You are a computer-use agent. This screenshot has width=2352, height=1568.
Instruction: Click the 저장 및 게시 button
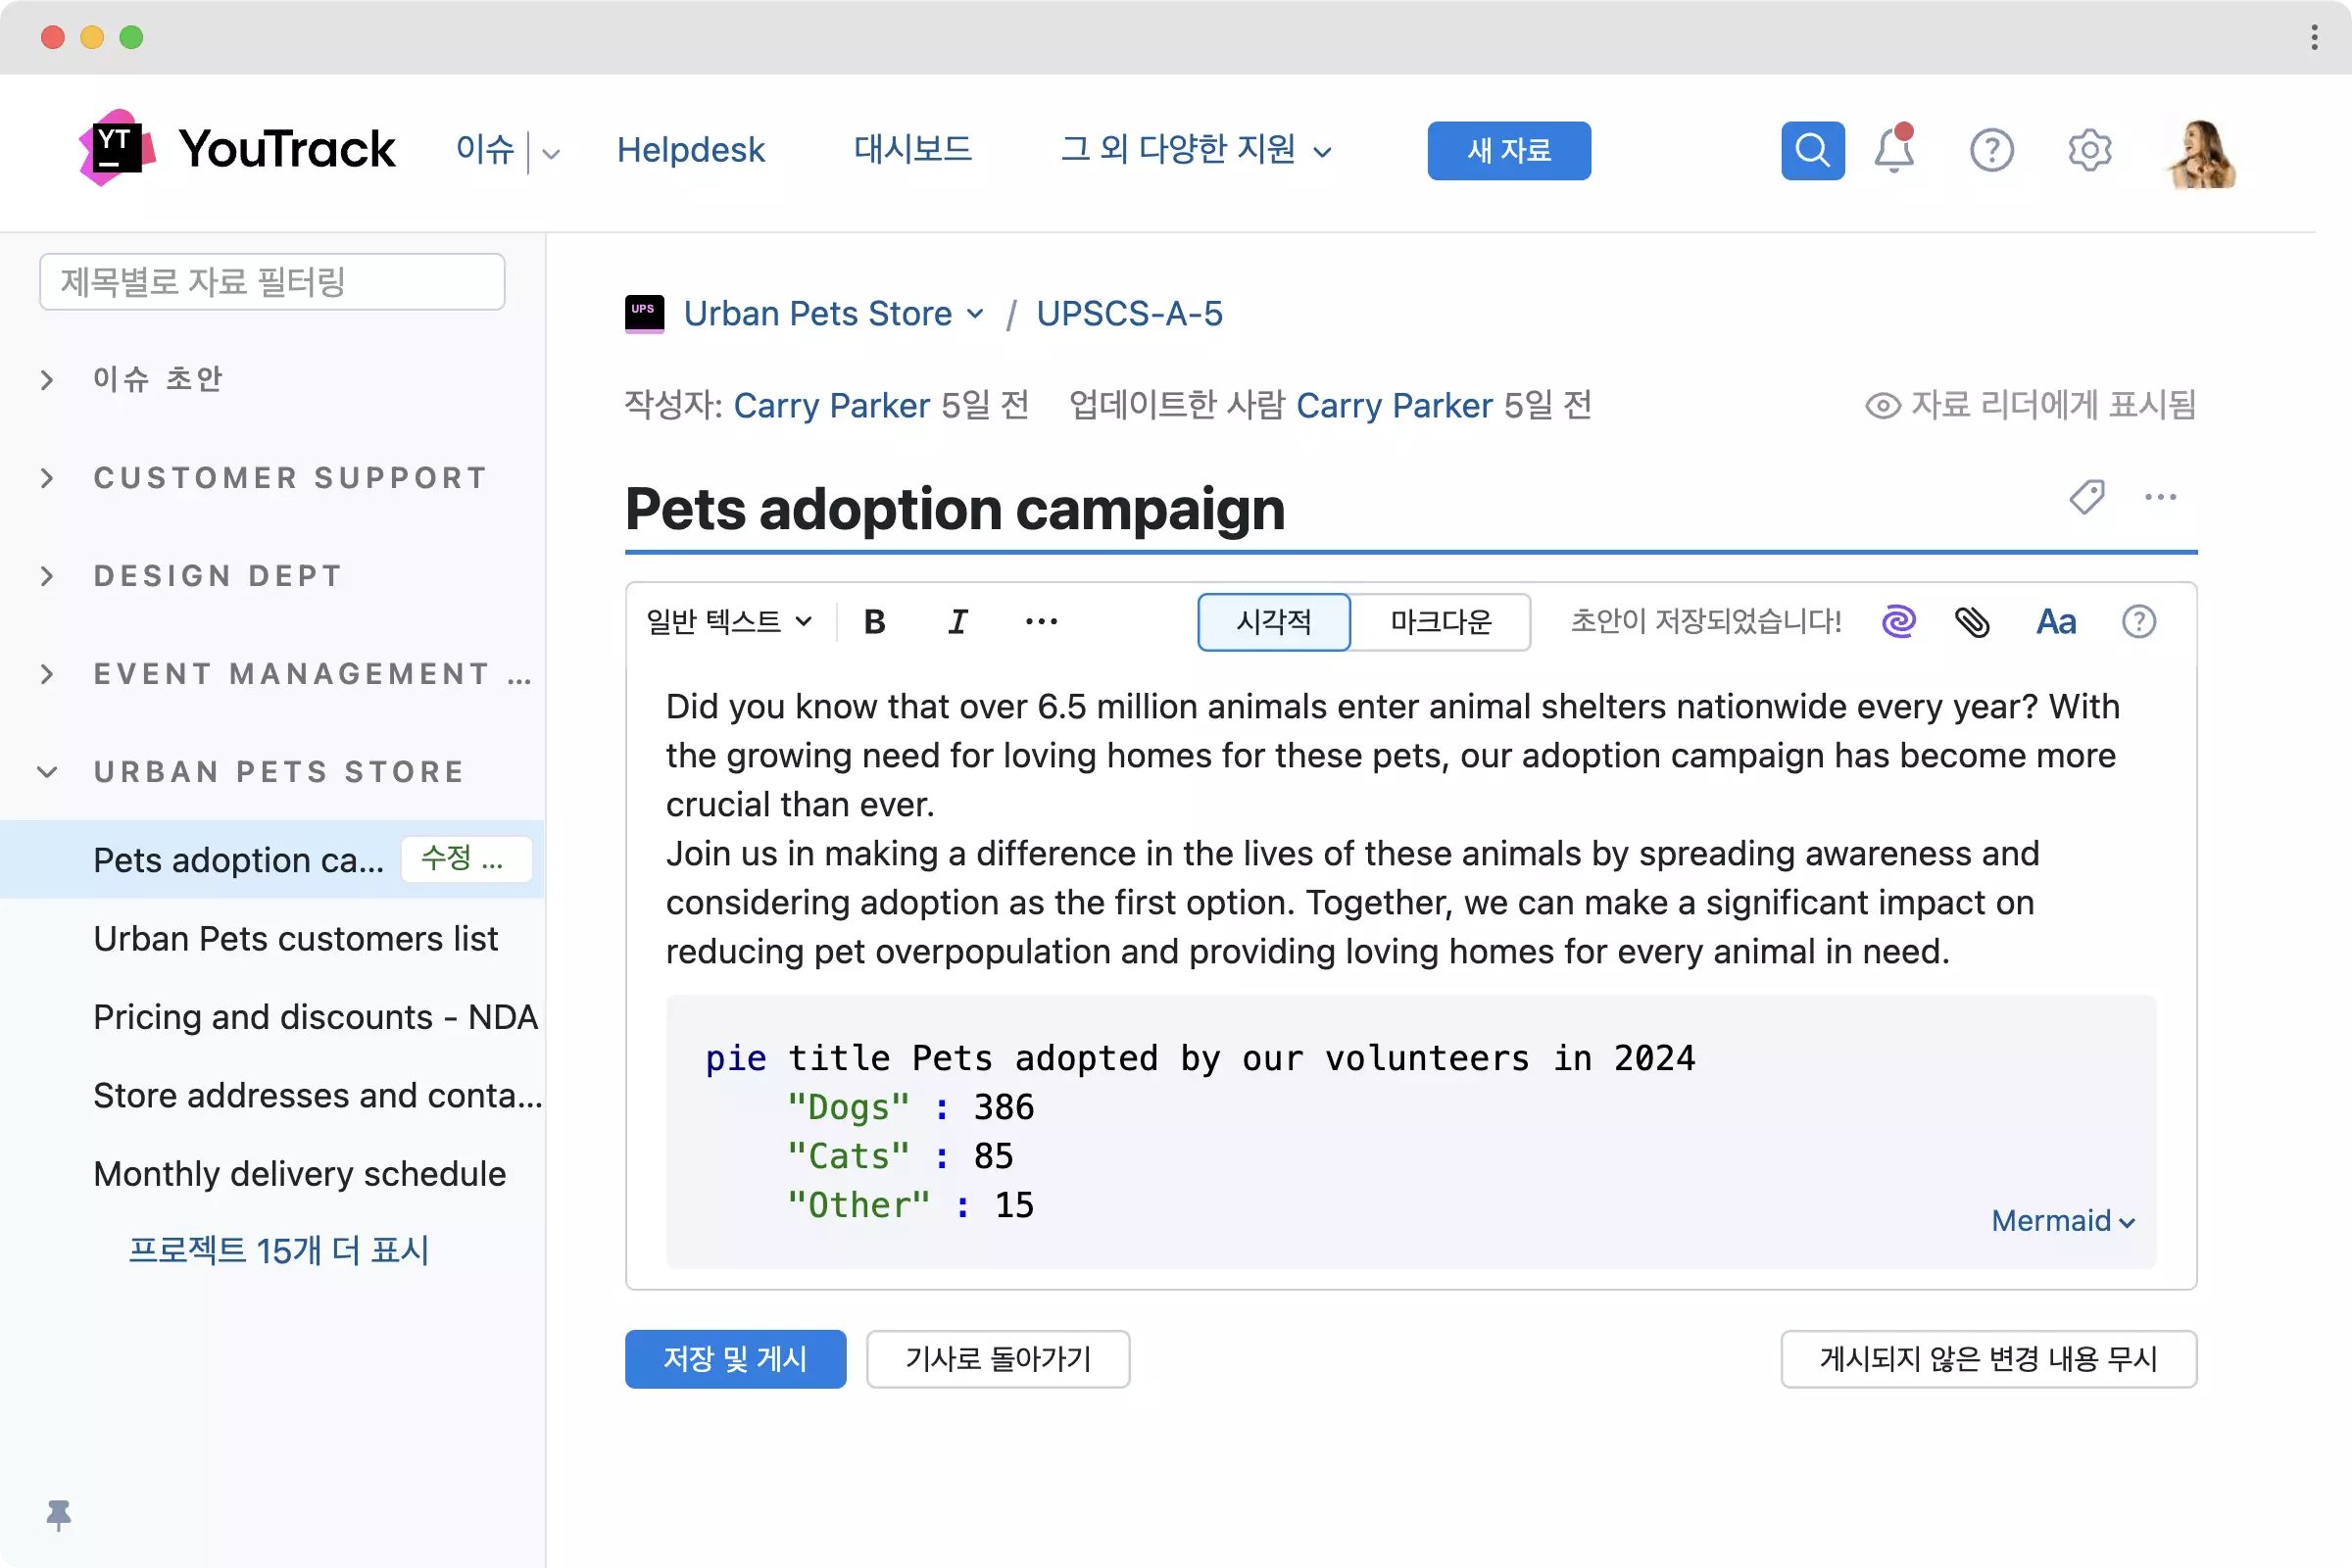(735, 1359)
